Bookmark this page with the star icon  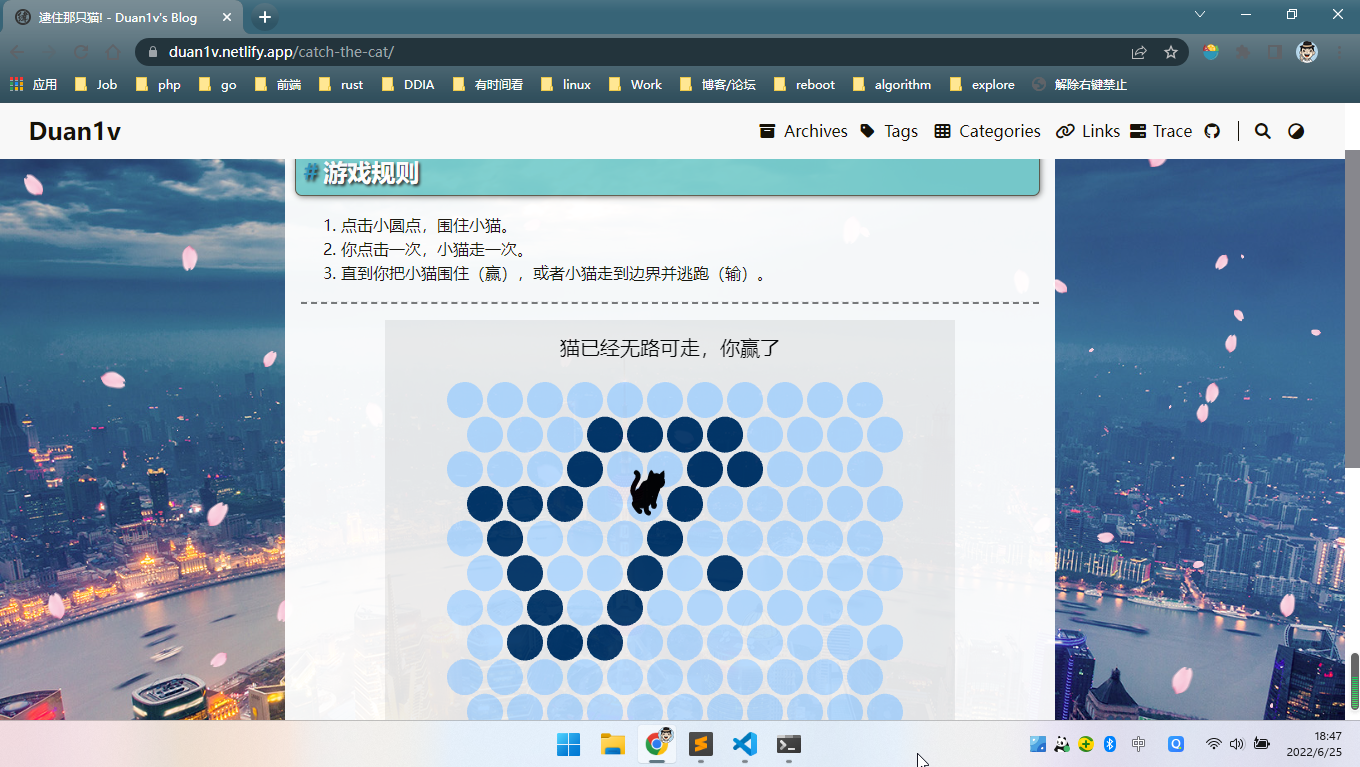[1171, 52]
